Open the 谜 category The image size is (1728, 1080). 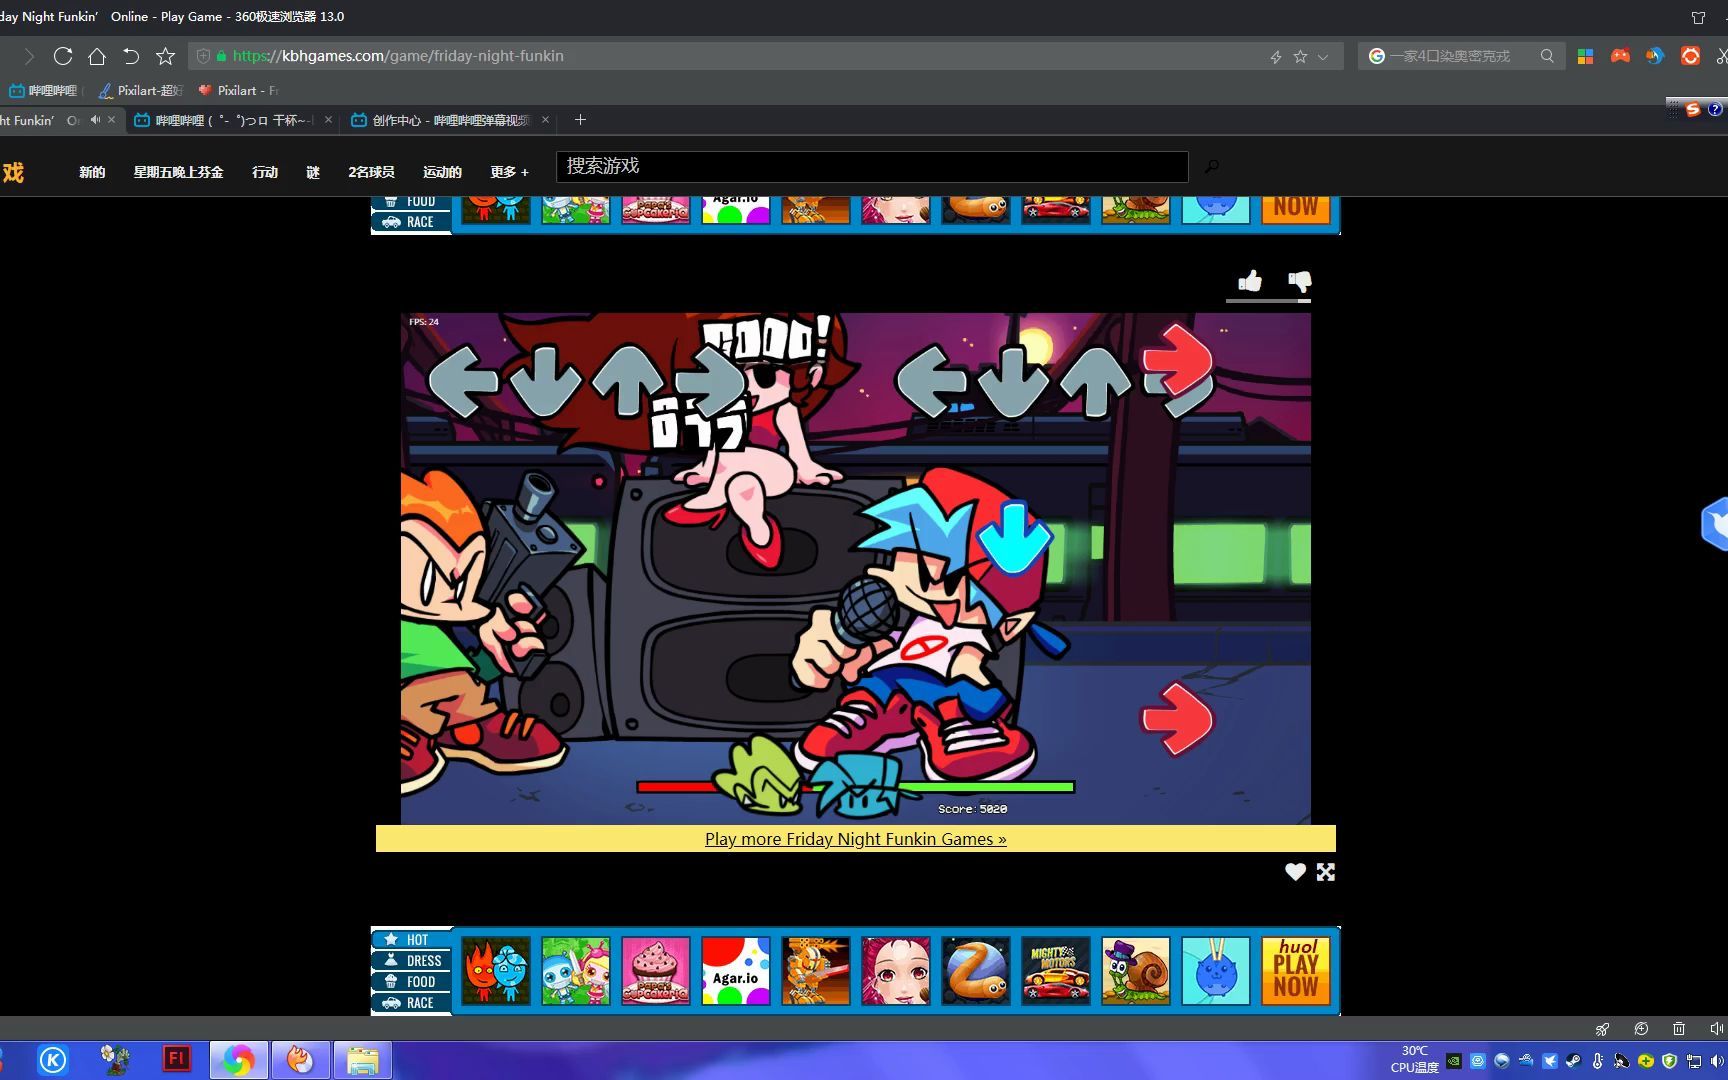click(x=313, y=172)
